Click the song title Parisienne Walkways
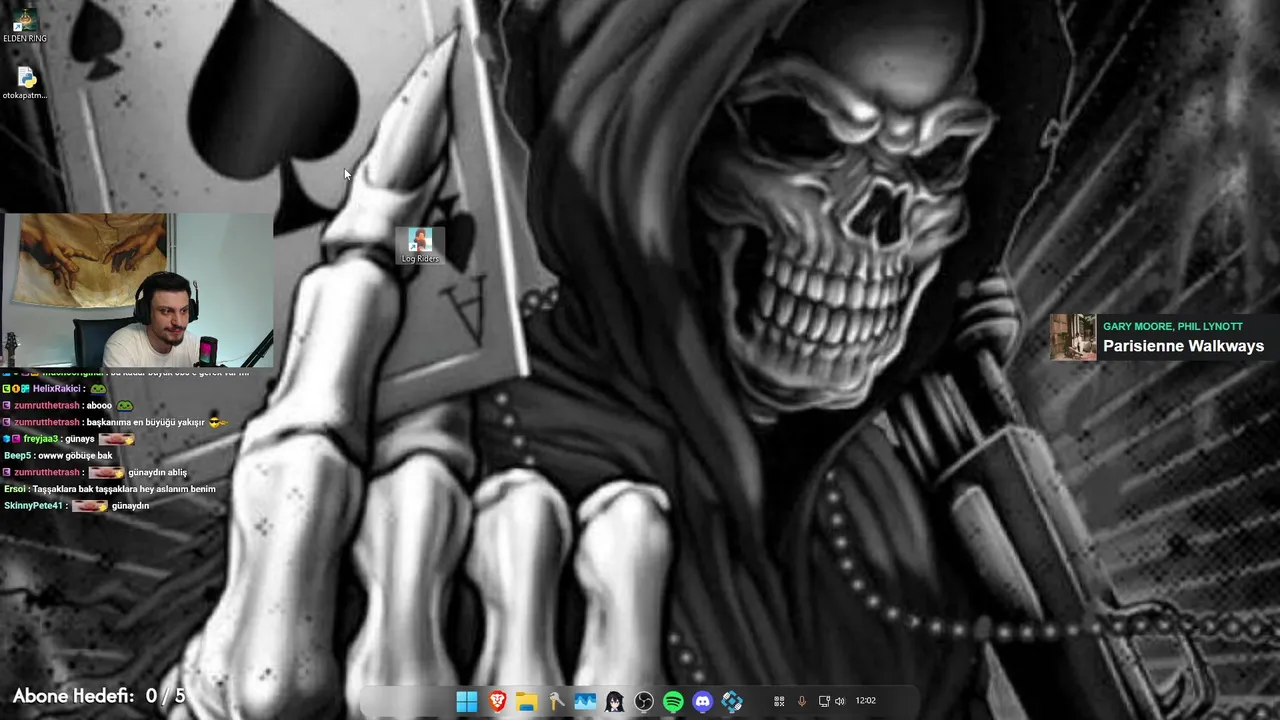 coord(1183,346)
